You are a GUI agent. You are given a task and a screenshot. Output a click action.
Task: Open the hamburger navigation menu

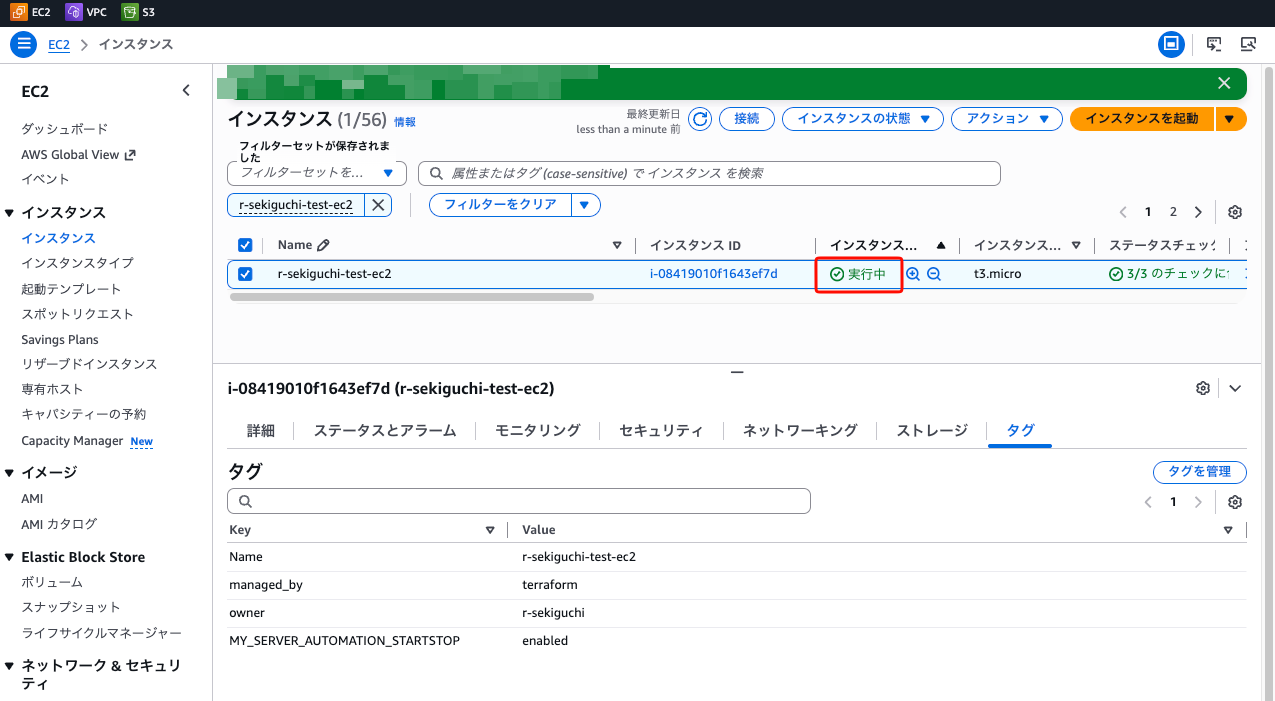(x=23, y=45)
